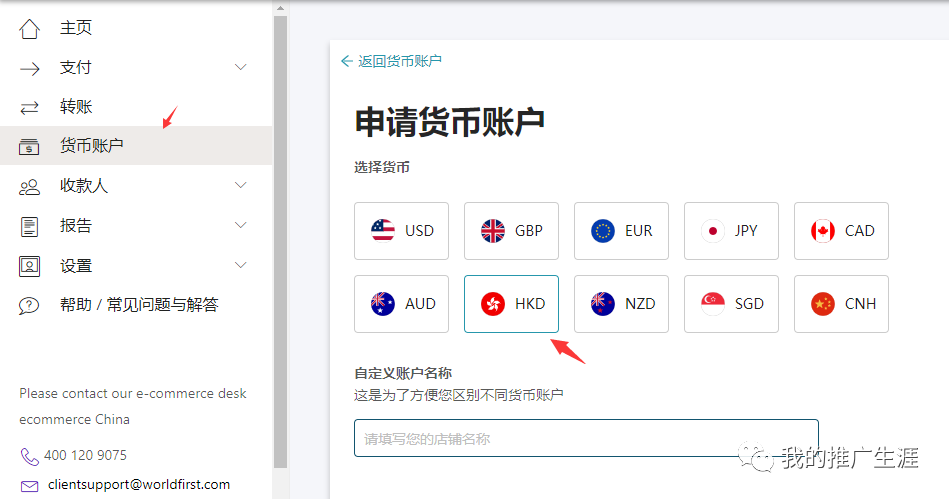Click the 400 120 9075 phone number
Screen dimensions: 949x499
[x=85, y=455]
